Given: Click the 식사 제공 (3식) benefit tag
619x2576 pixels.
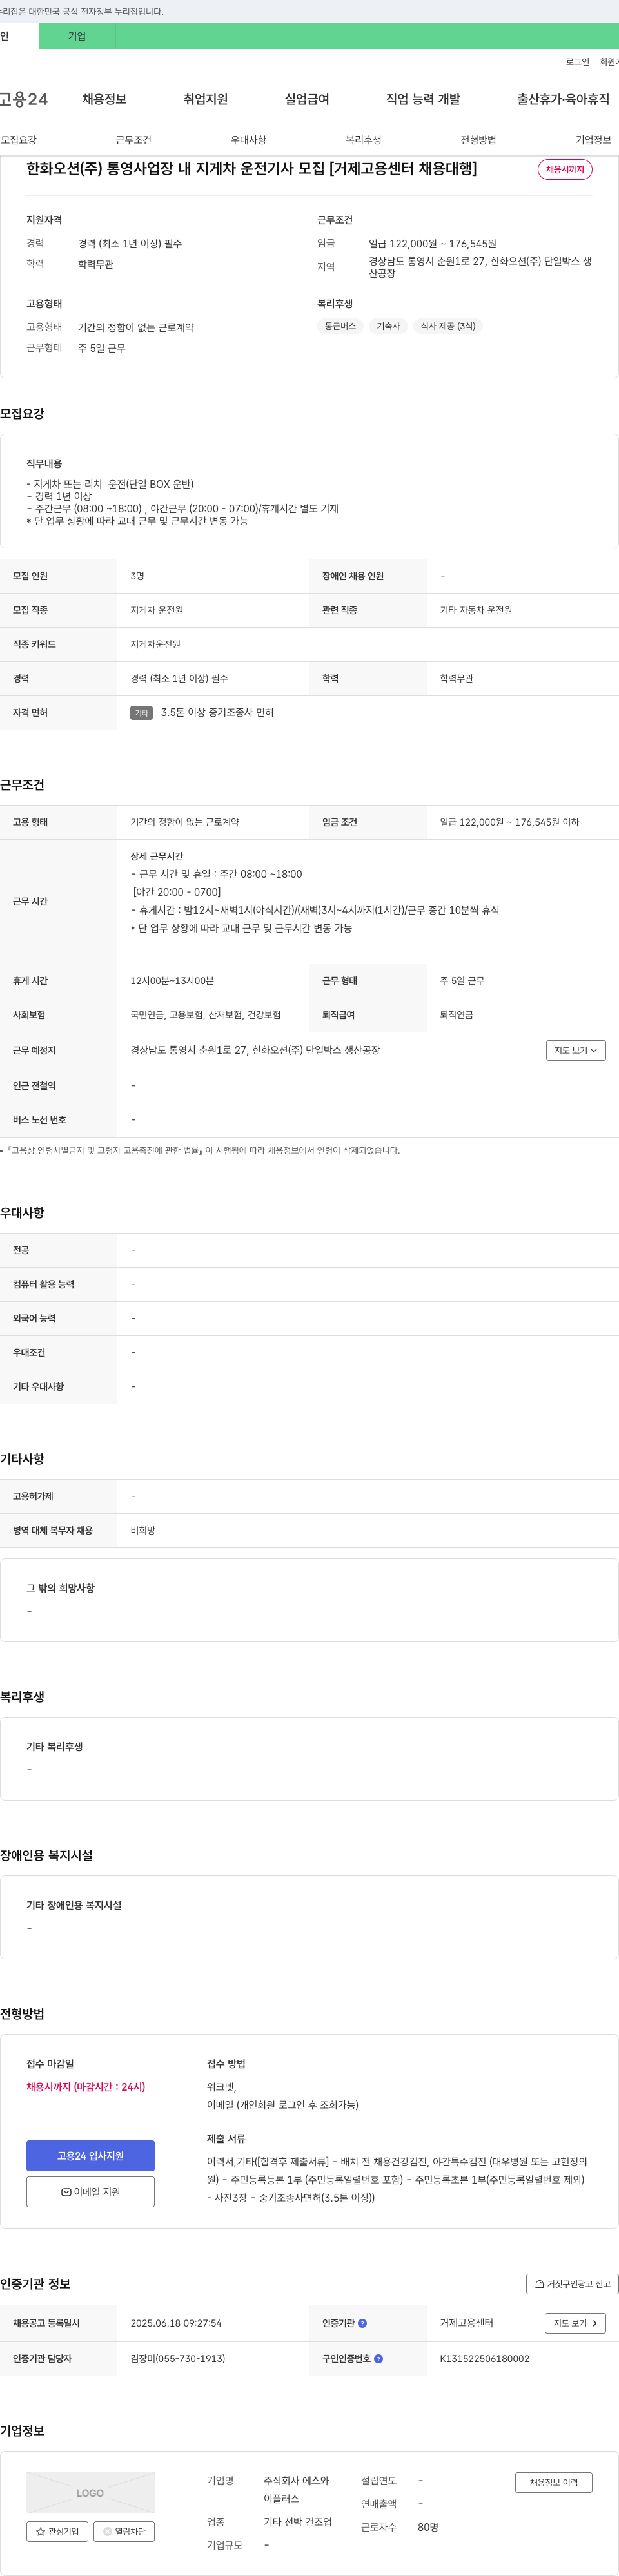Looking at the screenshot, I should [x=448, y=326].
